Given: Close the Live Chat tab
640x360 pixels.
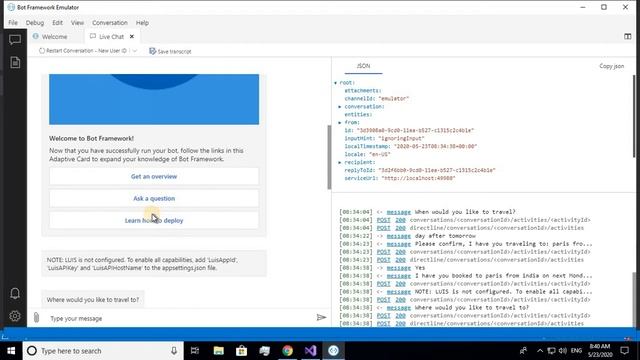Looking at the screenshot, I should pyautogui.click(x=132, y=36).
